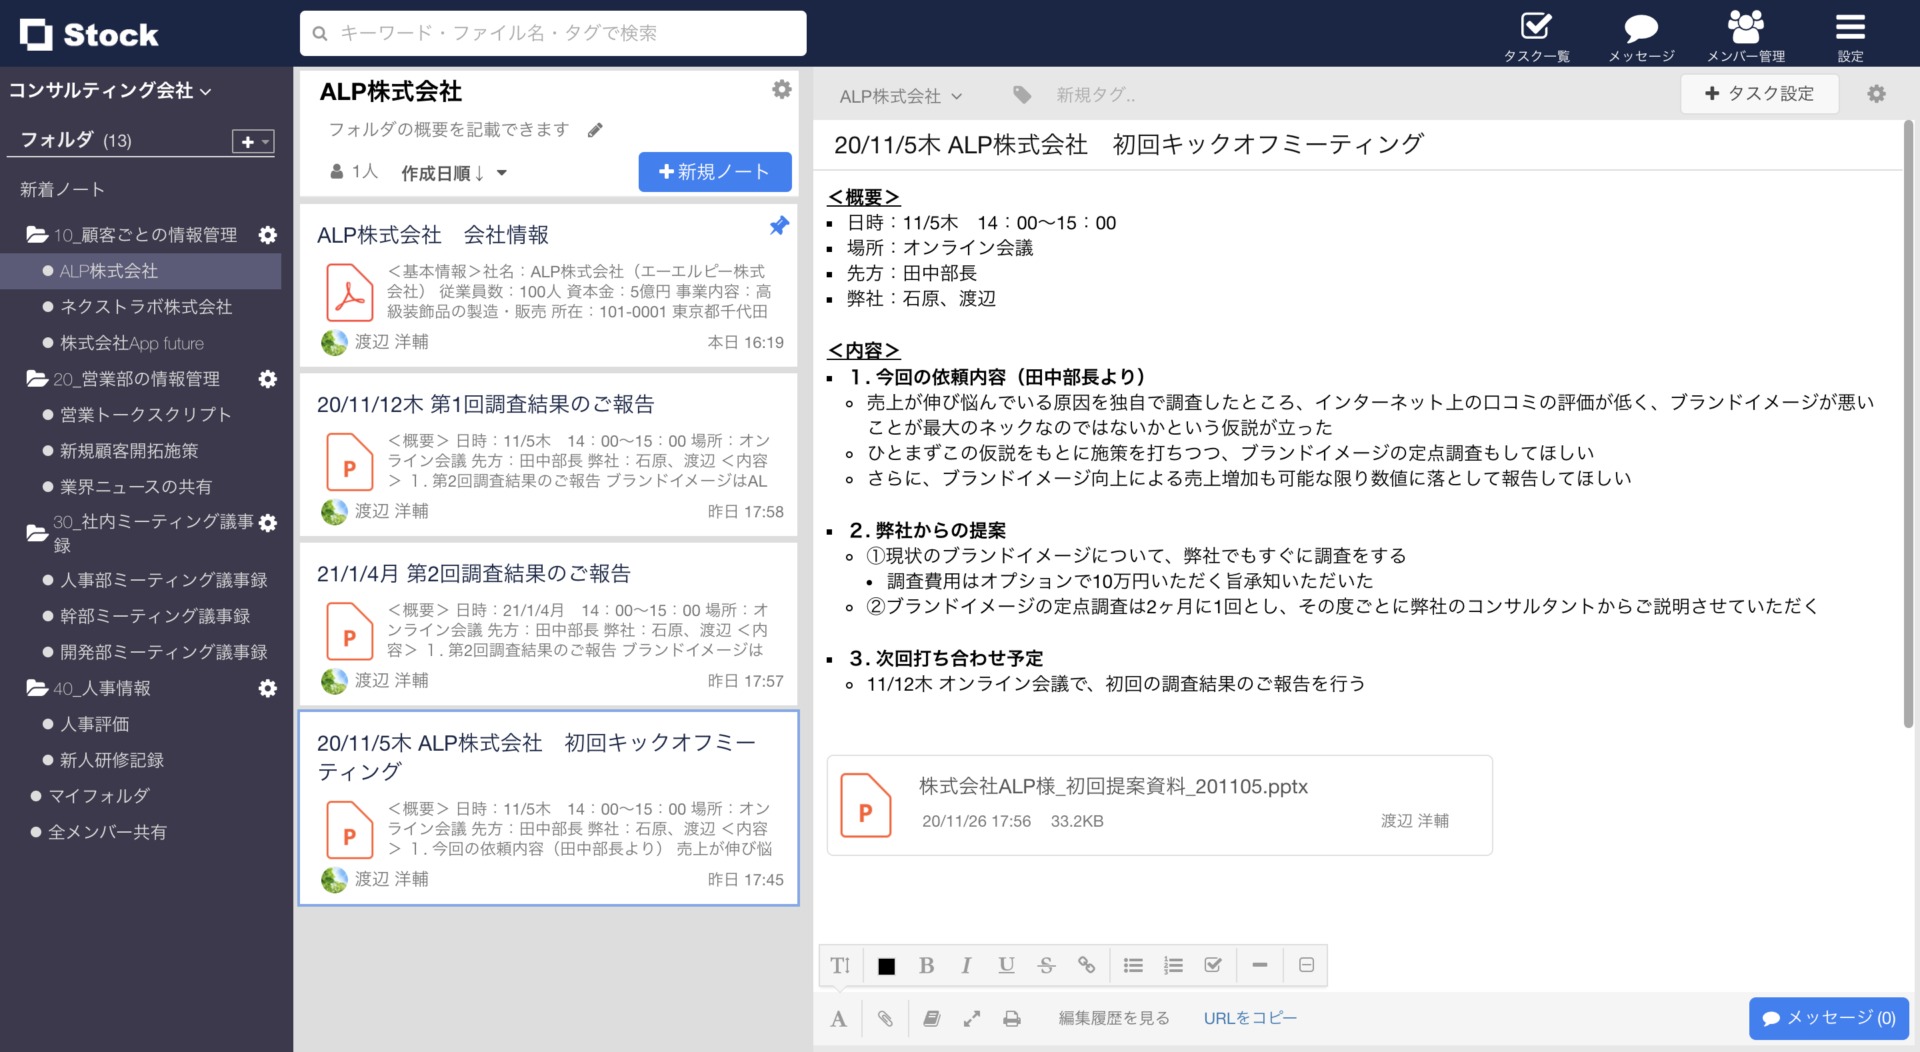Viewport: 1920px width, 1052px height.
Task: Edit folder description with pencil icon
Action: point(595,130)
